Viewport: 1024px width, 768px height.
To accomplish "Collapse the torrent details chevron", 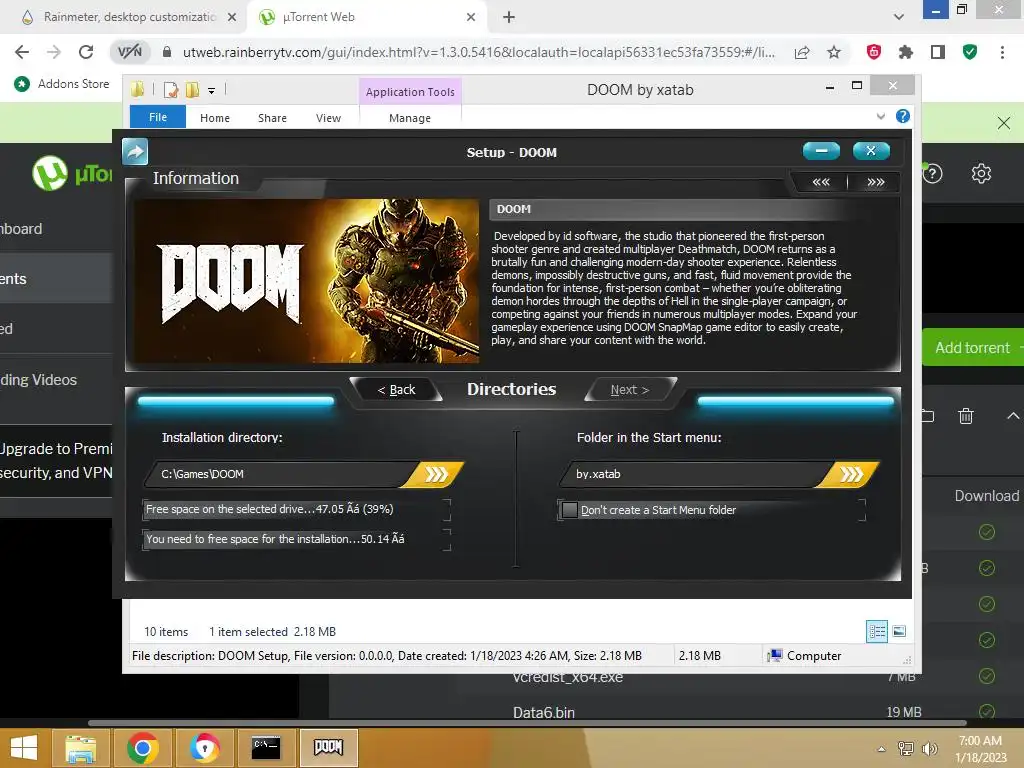I will tap(1013, 416).
